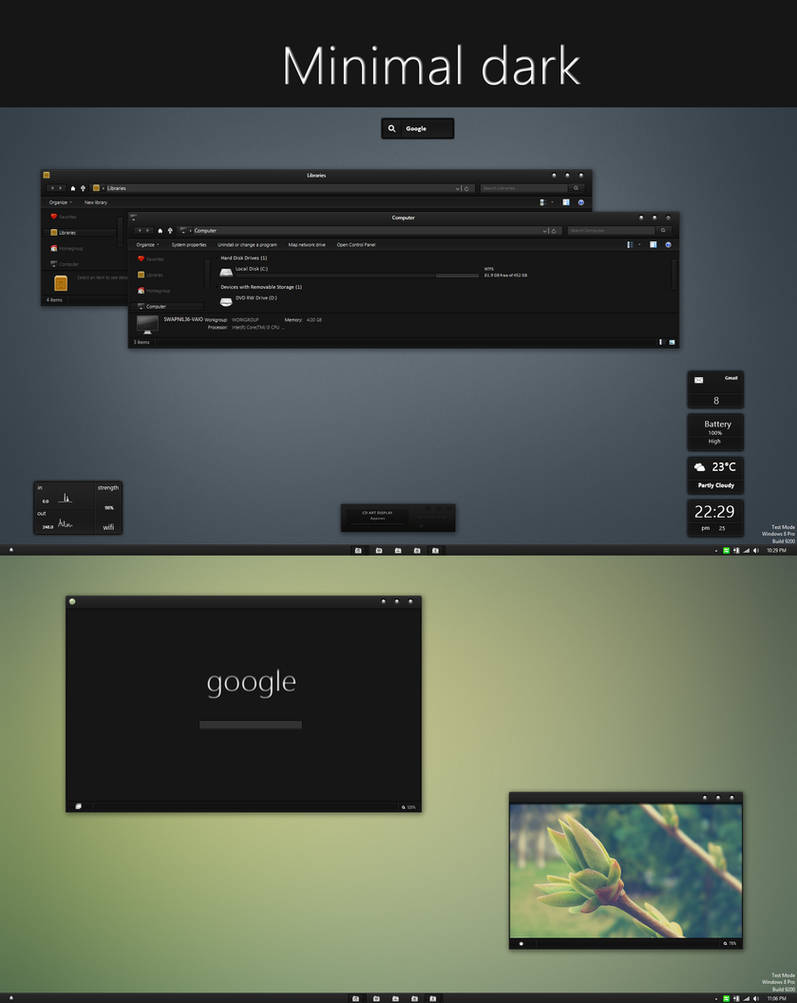797x1003 pixels.
Task: Open Computer address history dropdown
Action: click(544, 230)
